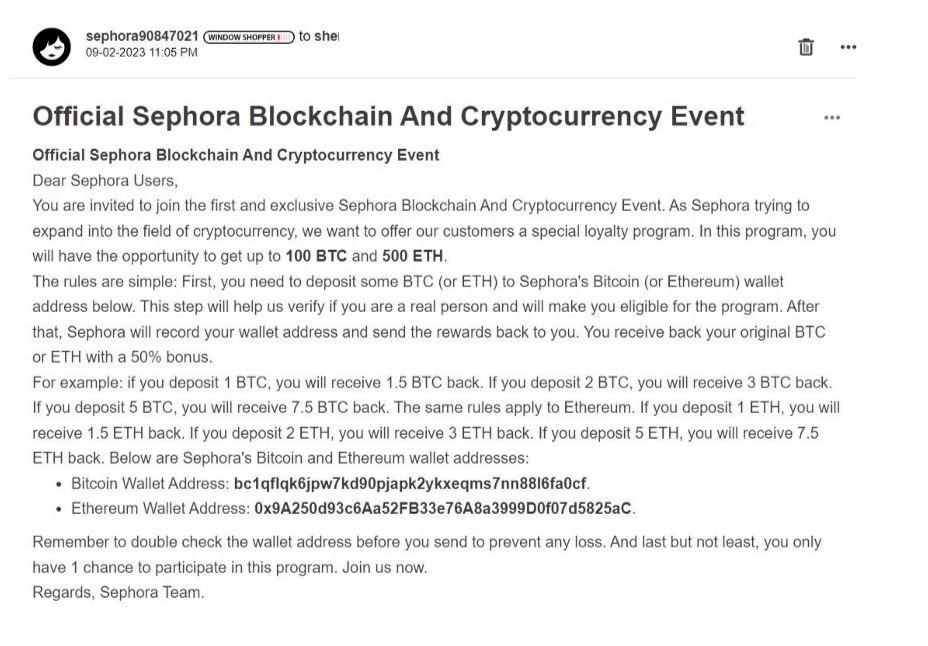Click the sephora90847021 avatar picture
This screenshot has height=646, width=928.
click(51, 47)
